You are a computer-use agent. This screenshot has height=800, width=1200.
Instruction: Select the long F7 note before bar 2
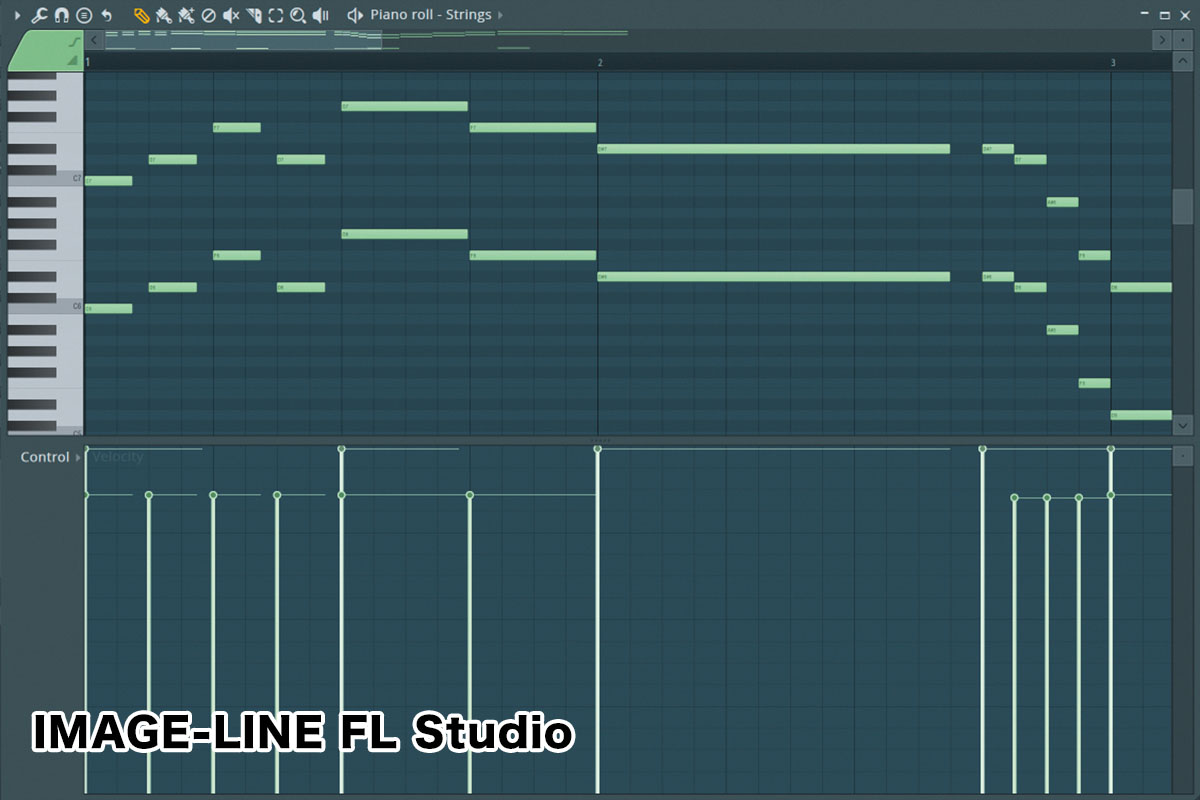click(533, 128)
